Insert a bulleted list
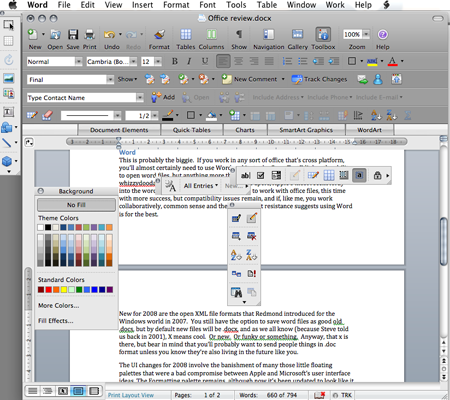 tap(303, 61)
